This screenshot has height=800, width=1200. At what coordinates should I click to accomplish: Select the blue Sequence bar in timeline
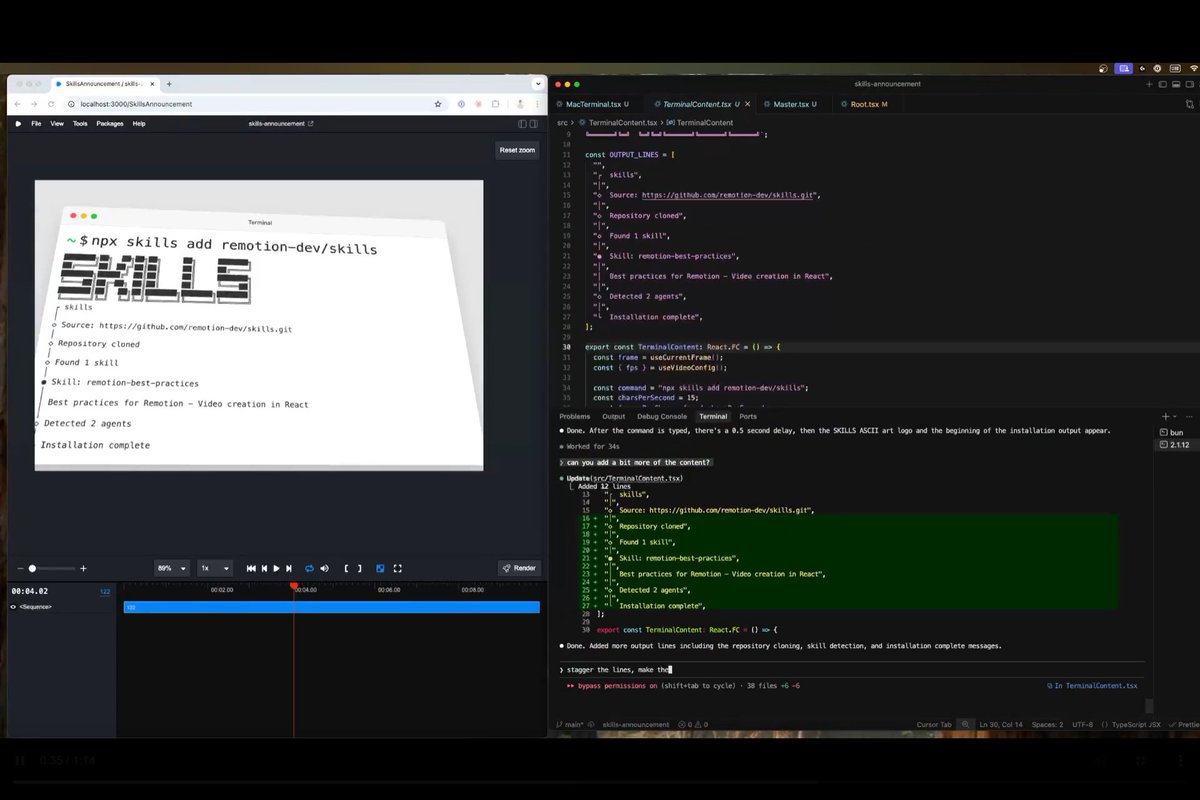[x=331, y=607]
